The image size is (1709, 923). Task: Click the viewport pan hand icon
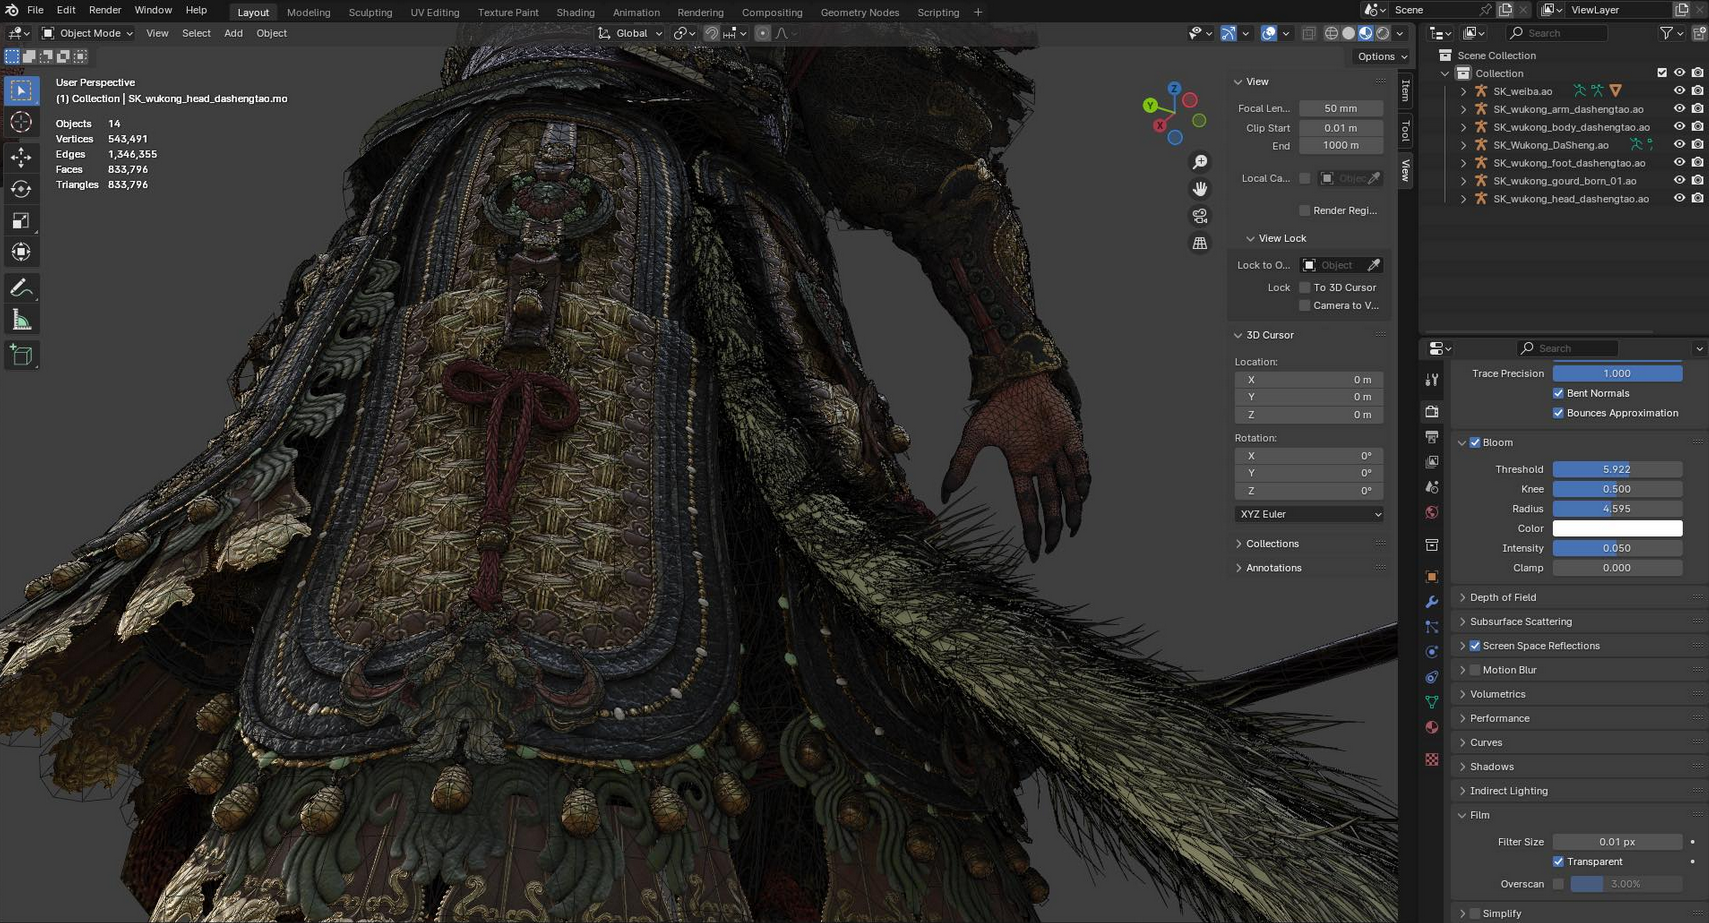tap(1200, 189)
